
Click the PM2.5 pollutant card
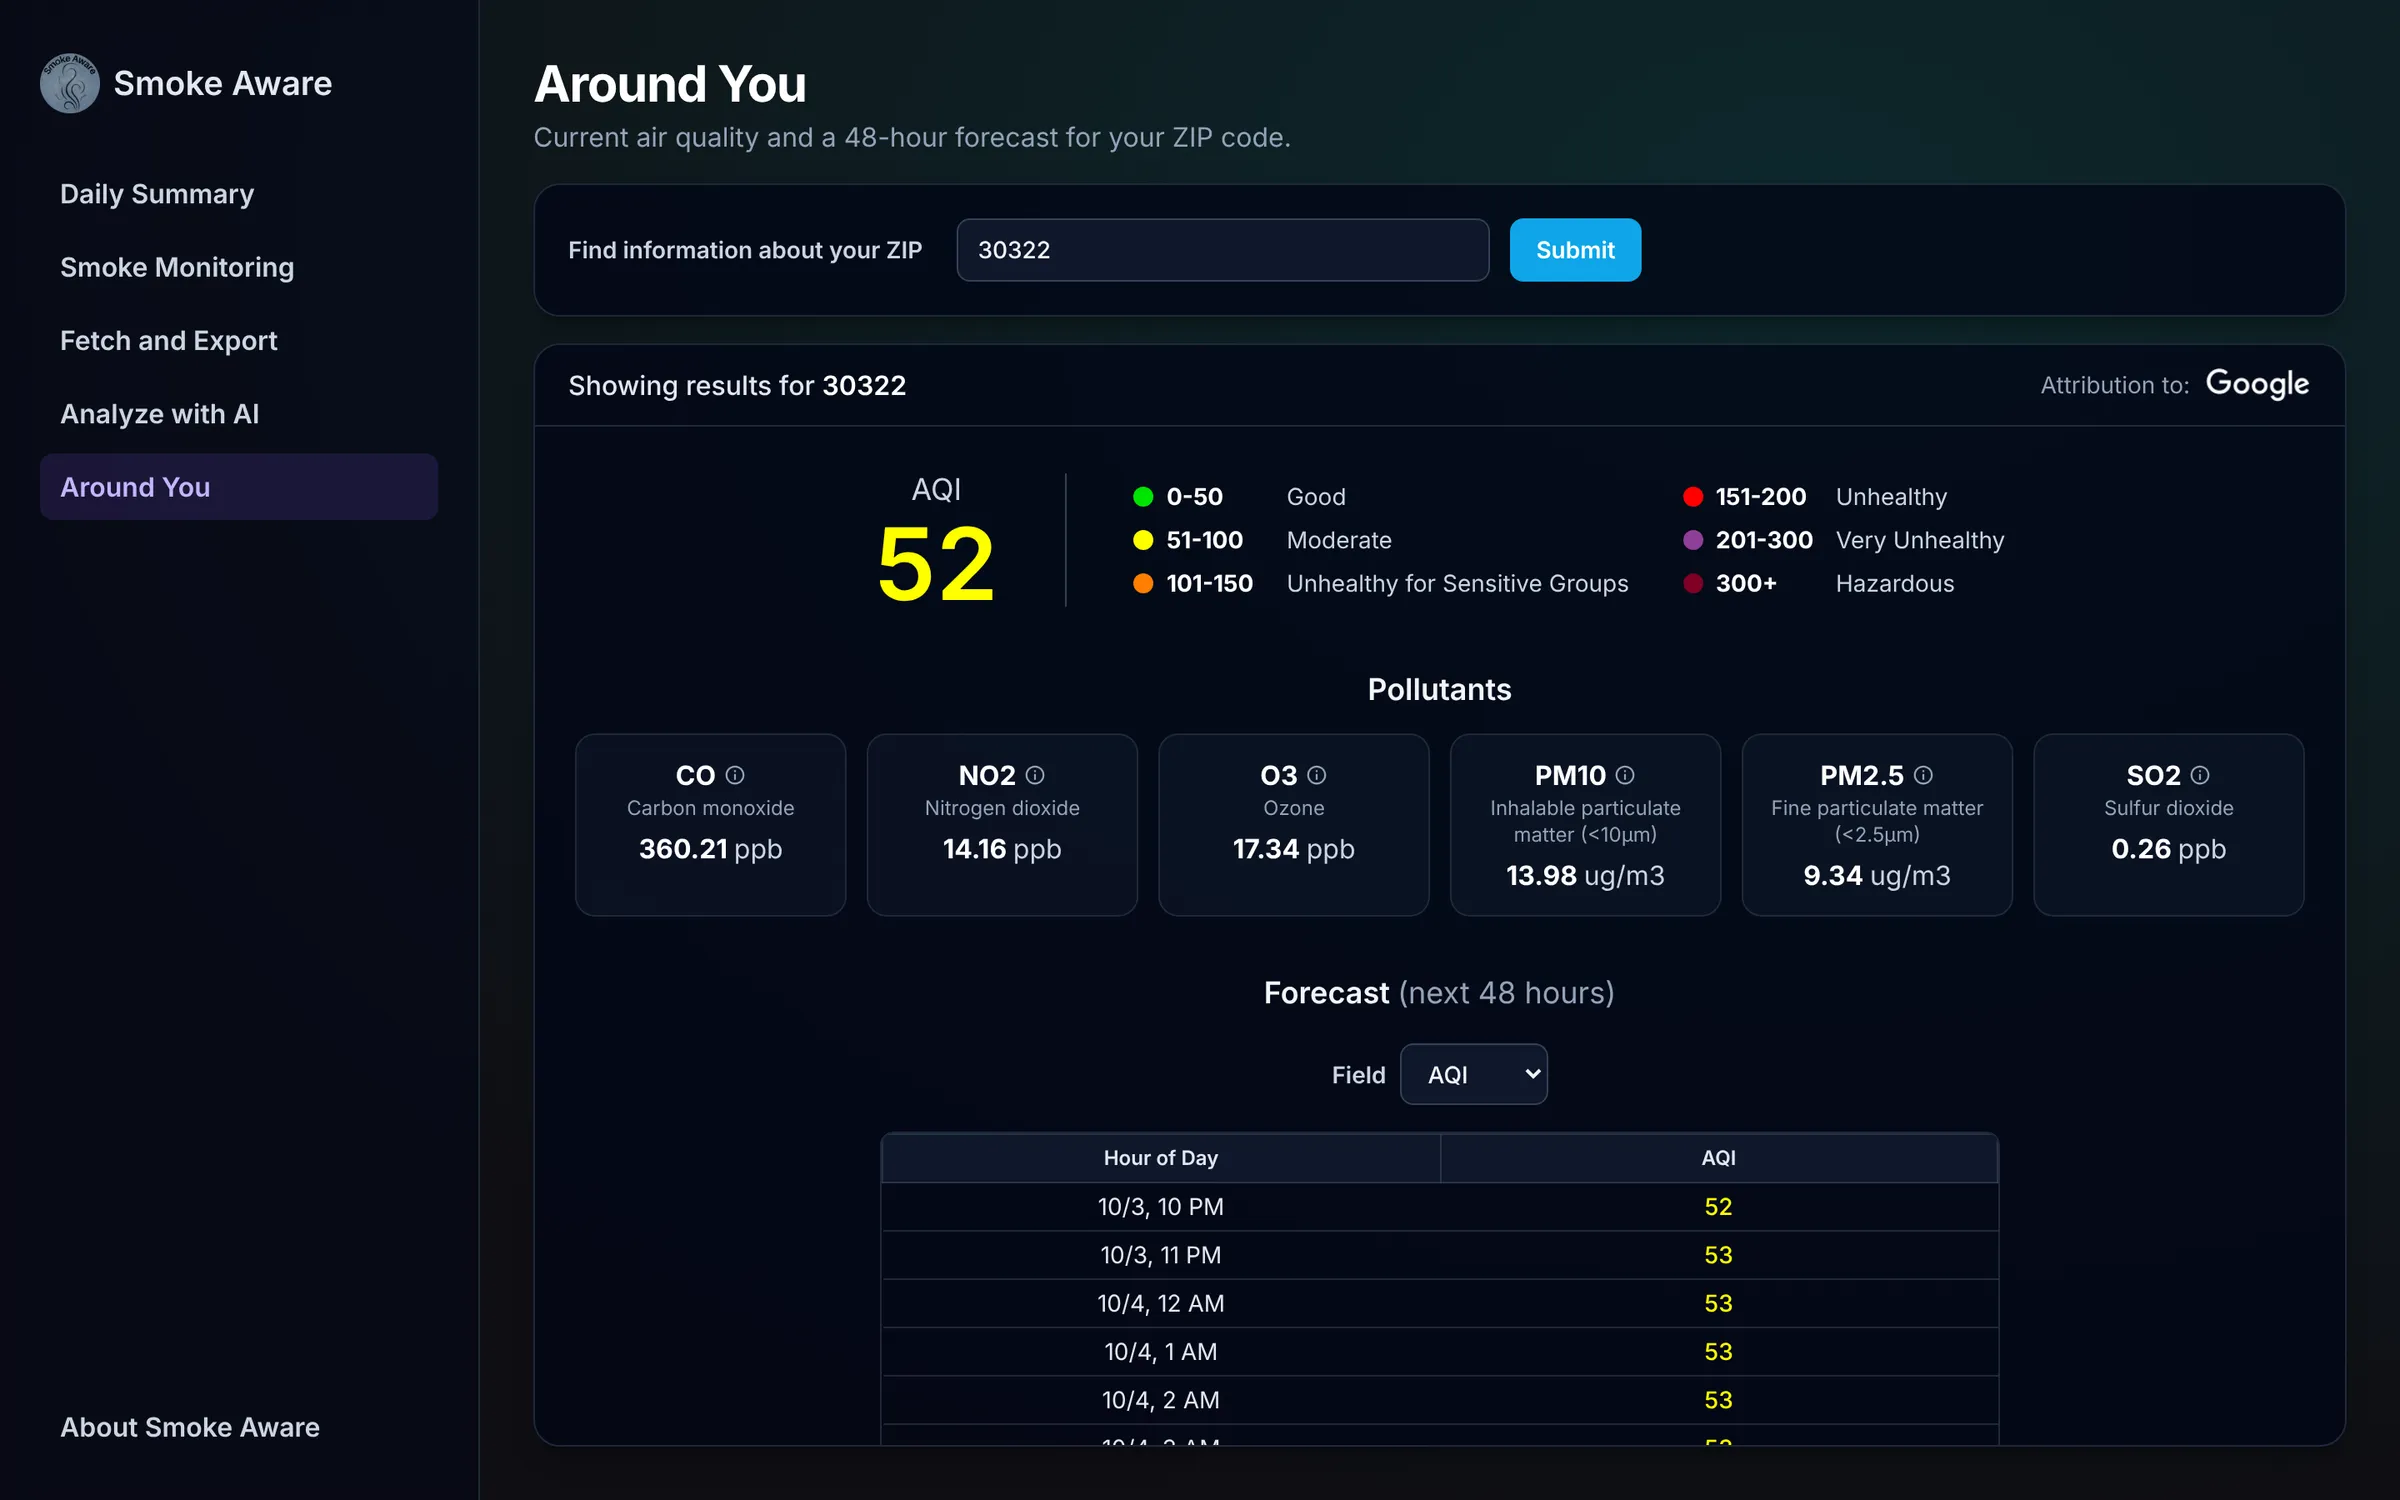coord(1877,825)
